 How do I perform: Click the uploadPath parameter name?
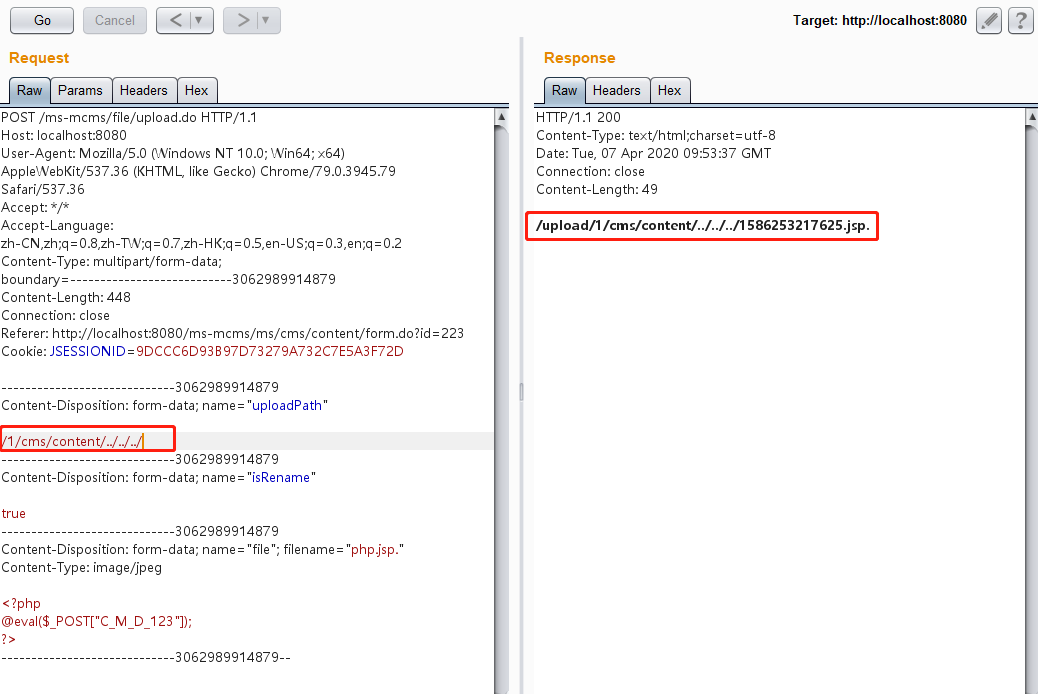287,405
